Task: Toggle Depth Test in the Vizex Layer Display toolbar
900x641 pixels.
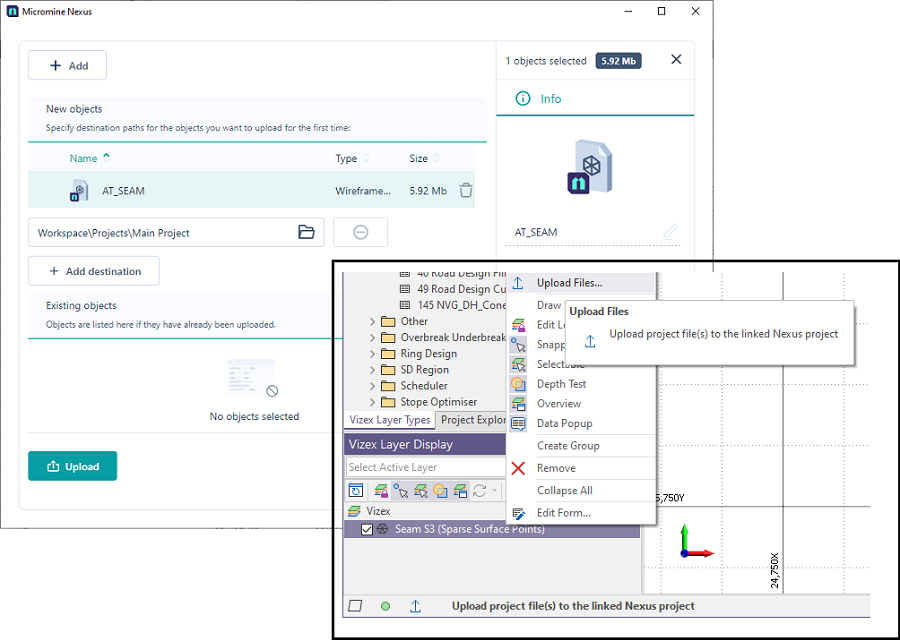Action: click(x=440, y=491)
